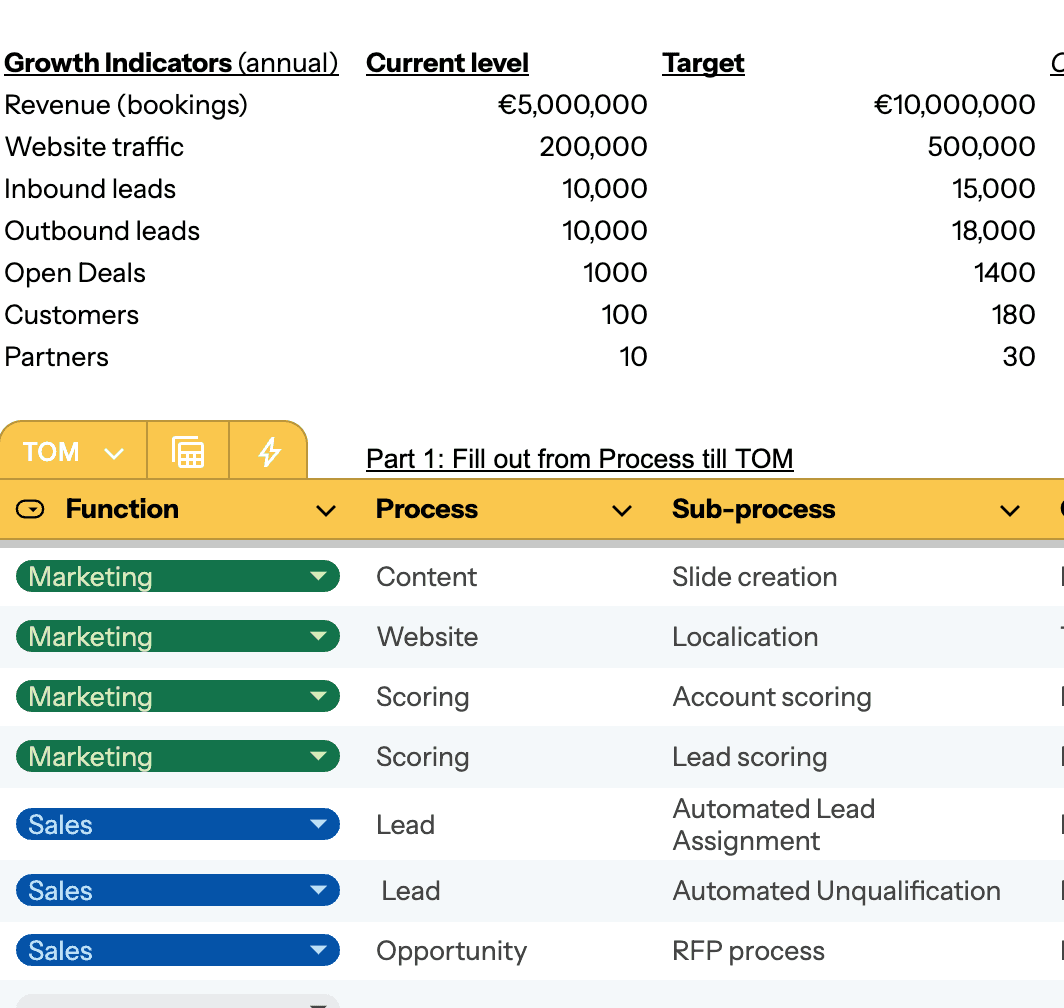Select the 1400 open deals target cell

(x=1004, y=273)
